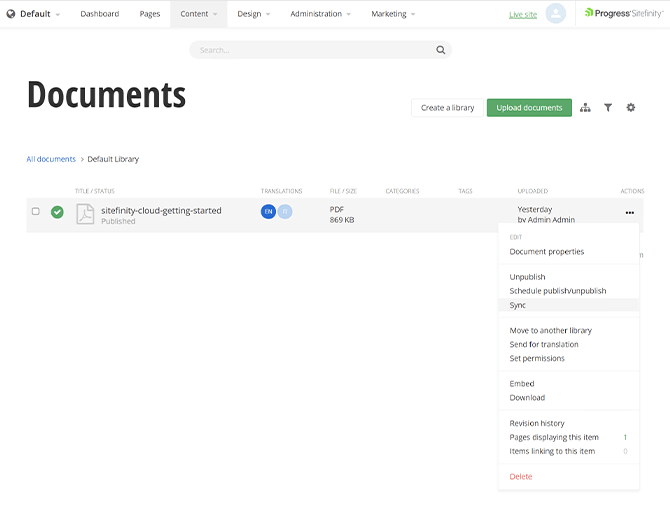Select the faded second translation badge
This screenshot has height=510, width=670.
pyautogui.click(x=285, y=211)
